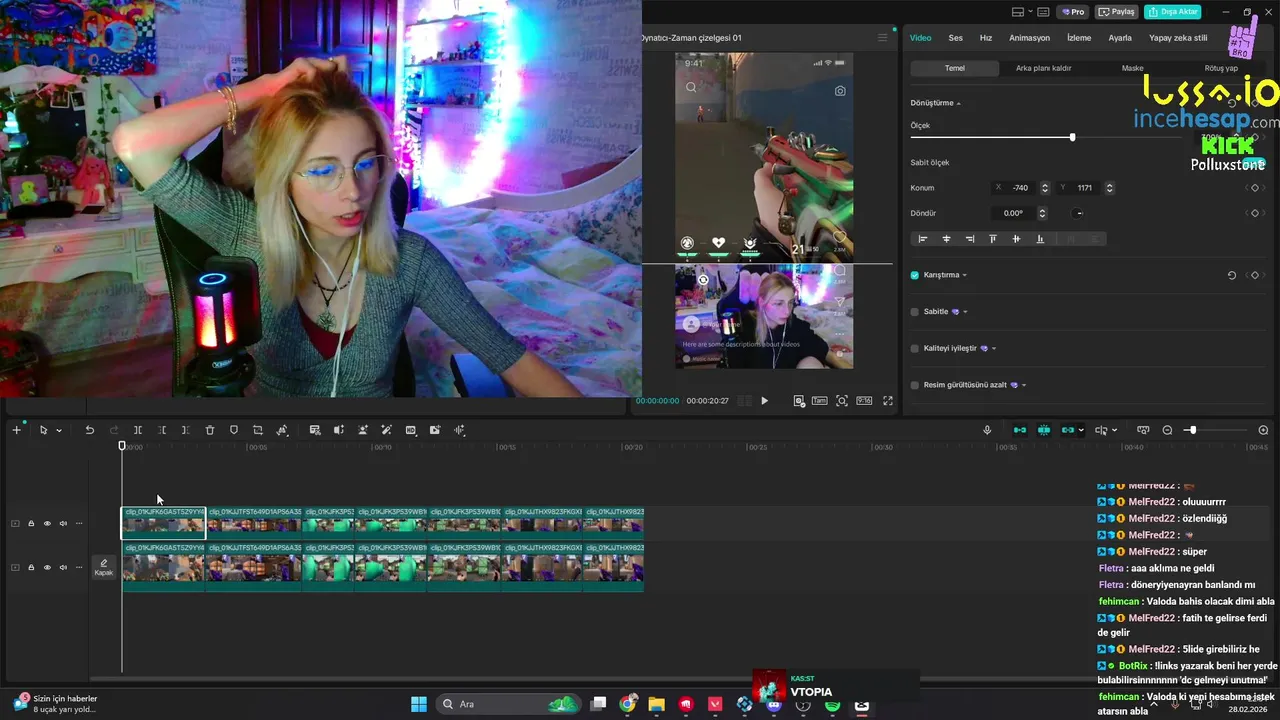
Task: Click the zoom out magnifier on timeline
Action: point(1167,430)
